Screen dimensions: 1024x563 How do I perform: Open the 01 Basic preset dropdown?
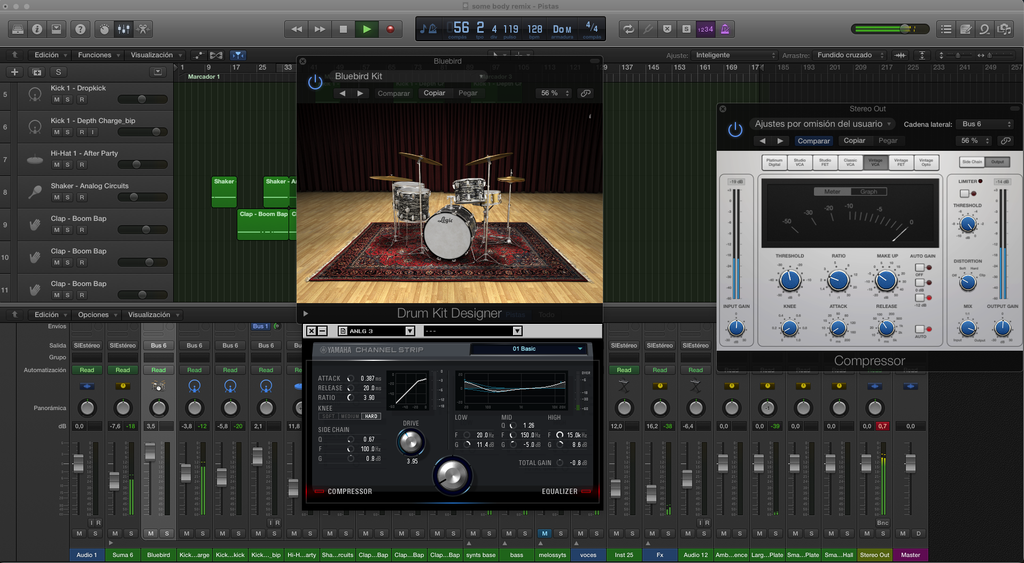click(x=528, y=349)
